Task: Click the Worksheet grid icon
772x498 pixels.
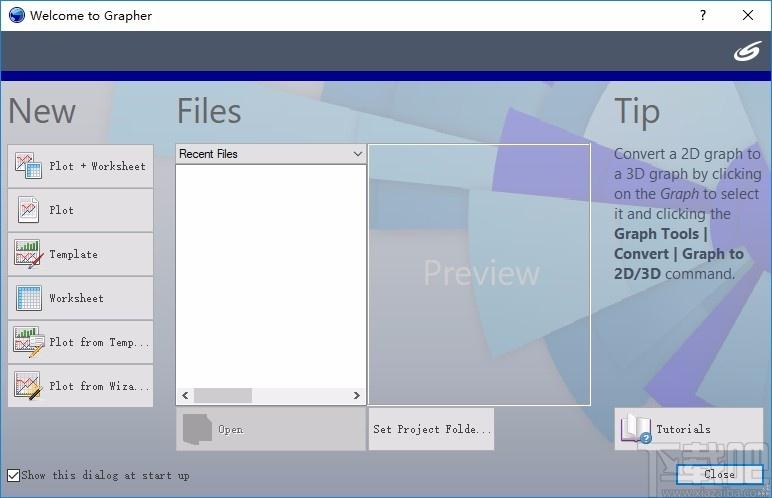Action: click(x=28, y=298)
